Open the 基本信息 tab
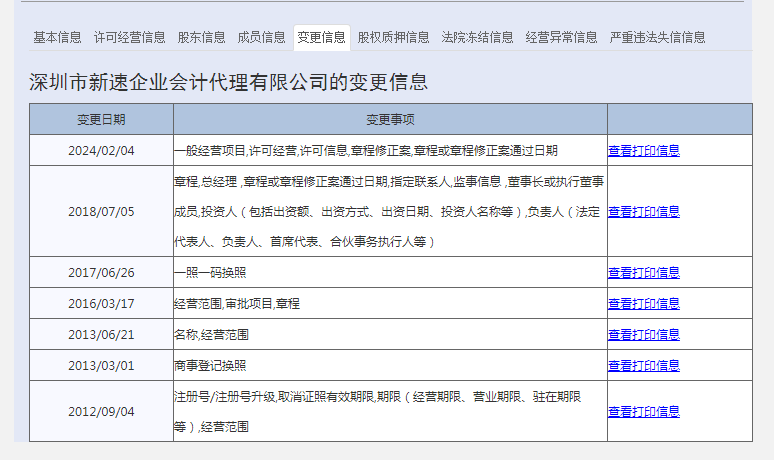The width and height of the screenshot is (779, 460). point(57,37)
